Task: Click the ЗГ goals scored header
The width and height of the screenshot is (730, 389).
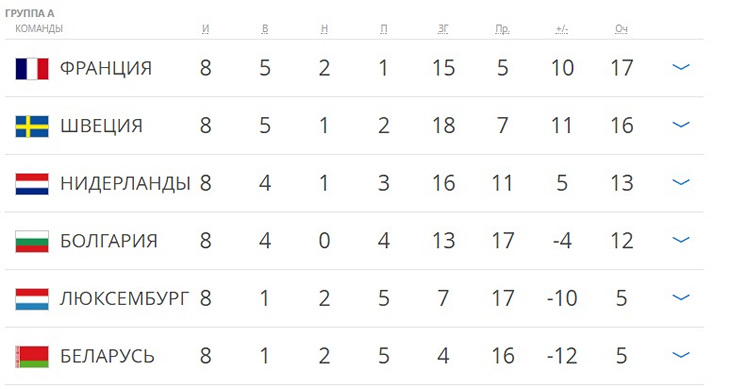Action: pyautogui.click(x=443, y=29)
